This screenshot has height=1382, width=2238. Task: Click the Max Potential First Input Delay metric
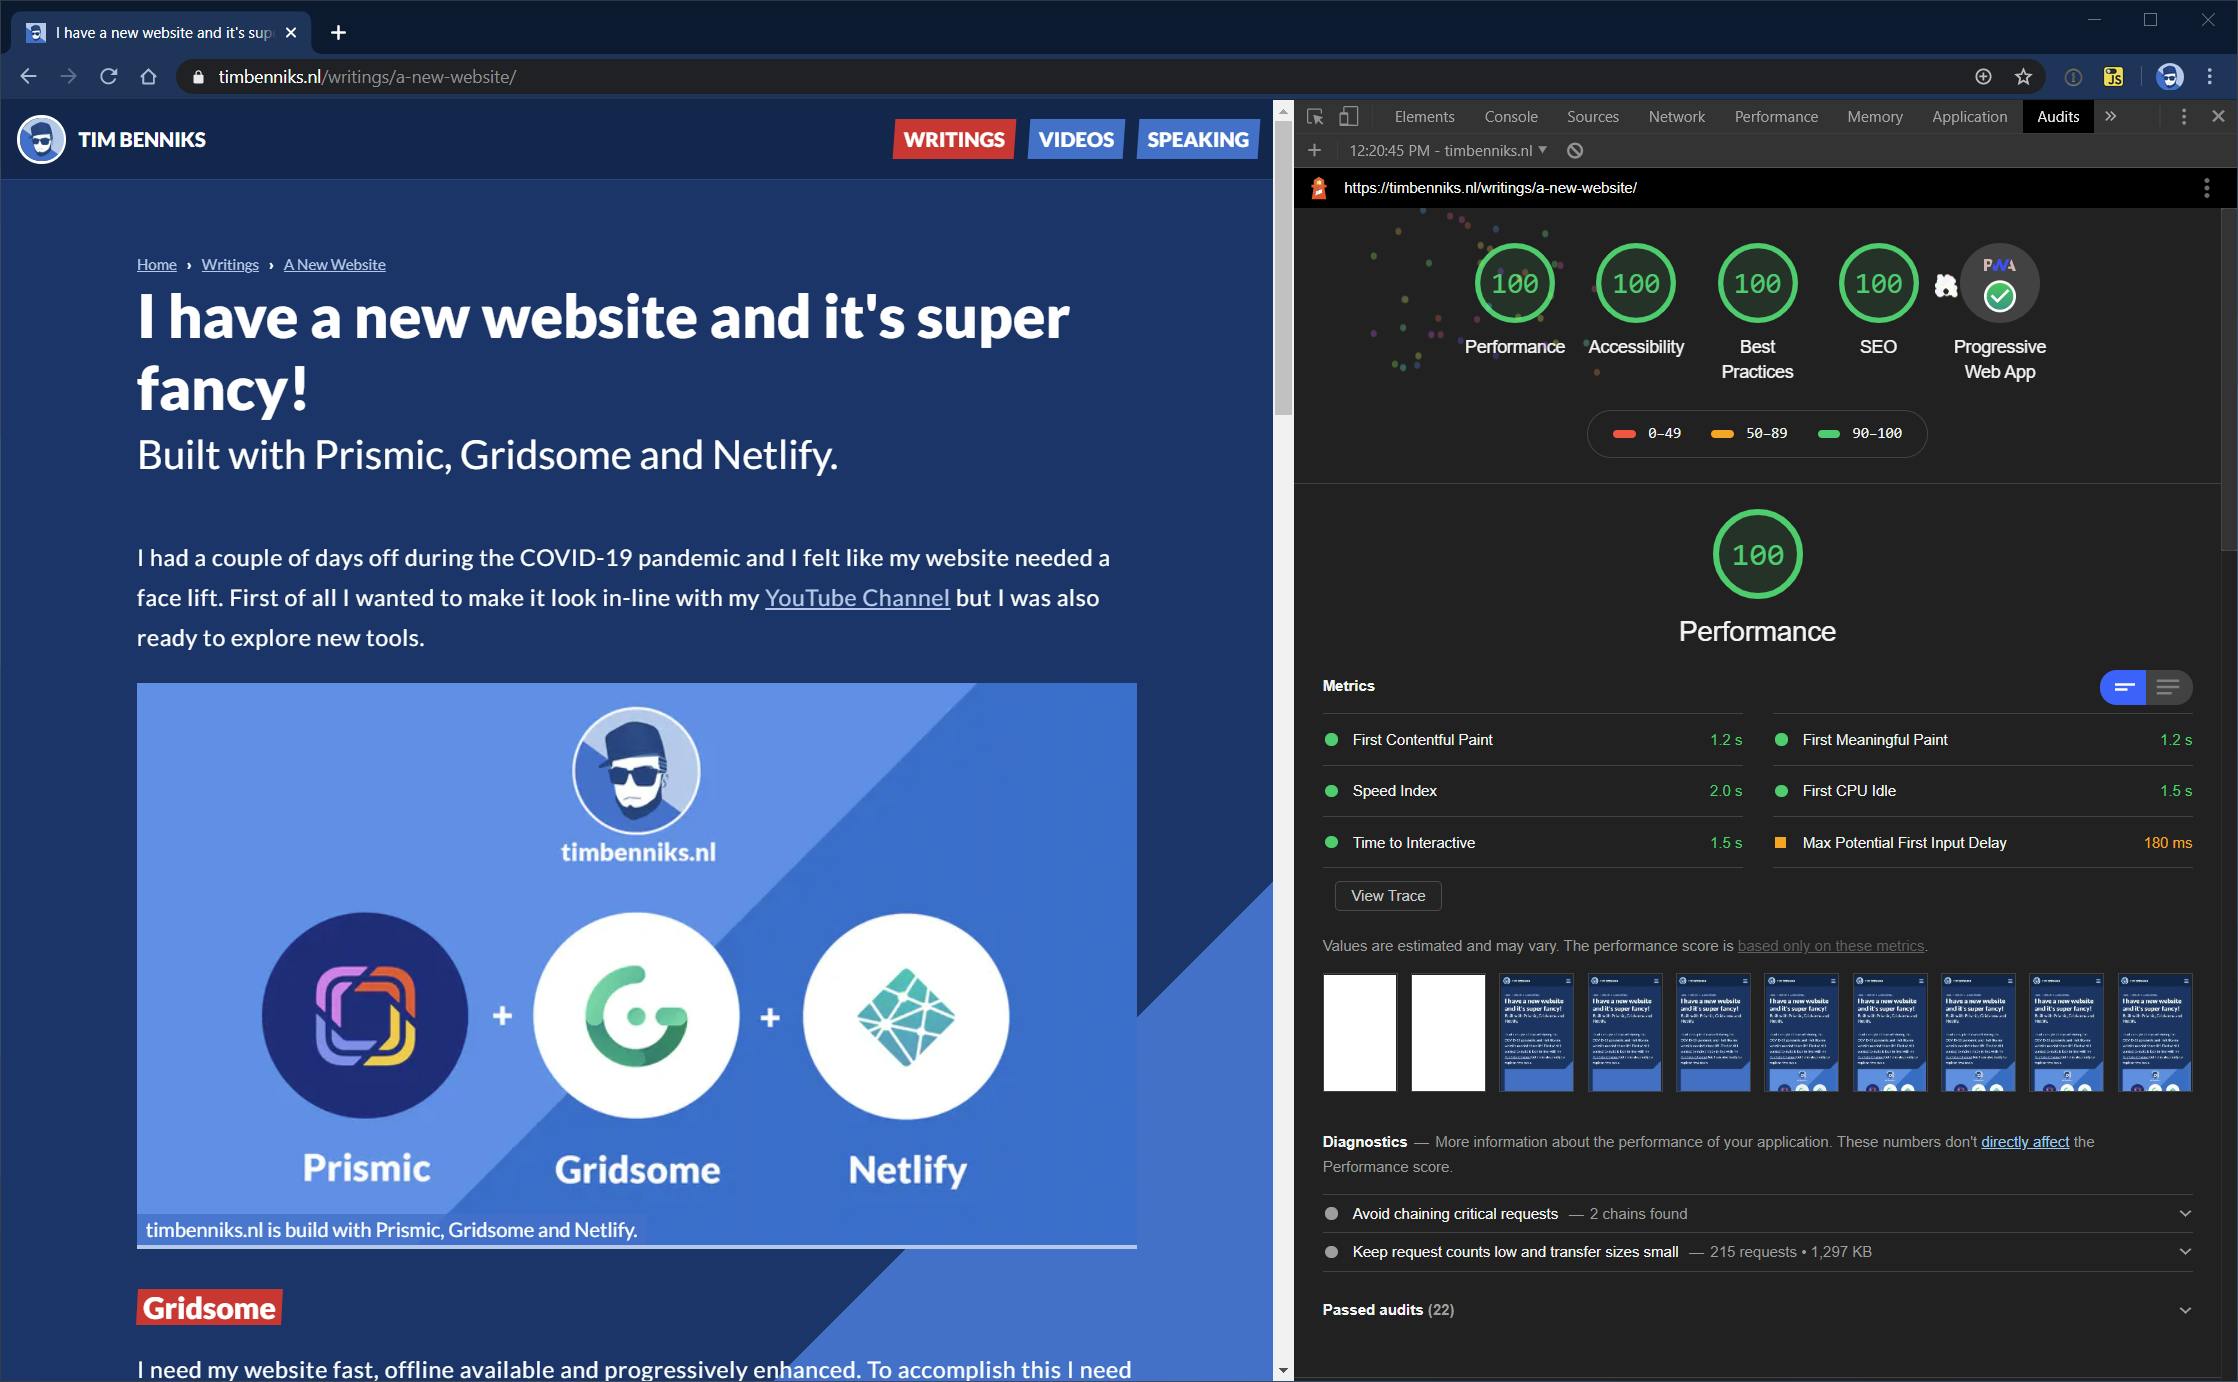point(1983,843)
